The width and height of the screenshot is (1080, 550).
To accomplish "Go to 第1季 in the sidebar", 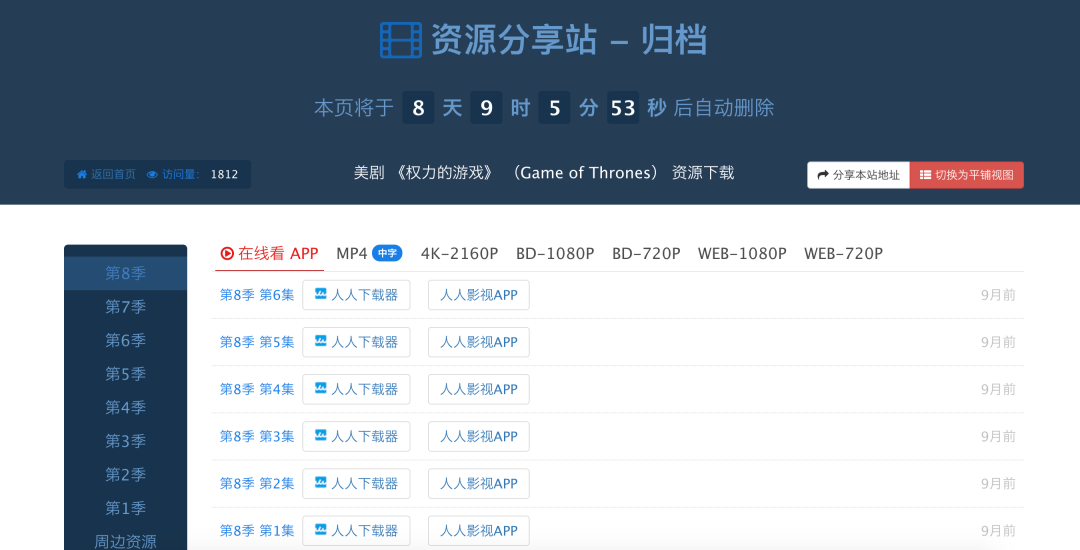I will 125,508.
